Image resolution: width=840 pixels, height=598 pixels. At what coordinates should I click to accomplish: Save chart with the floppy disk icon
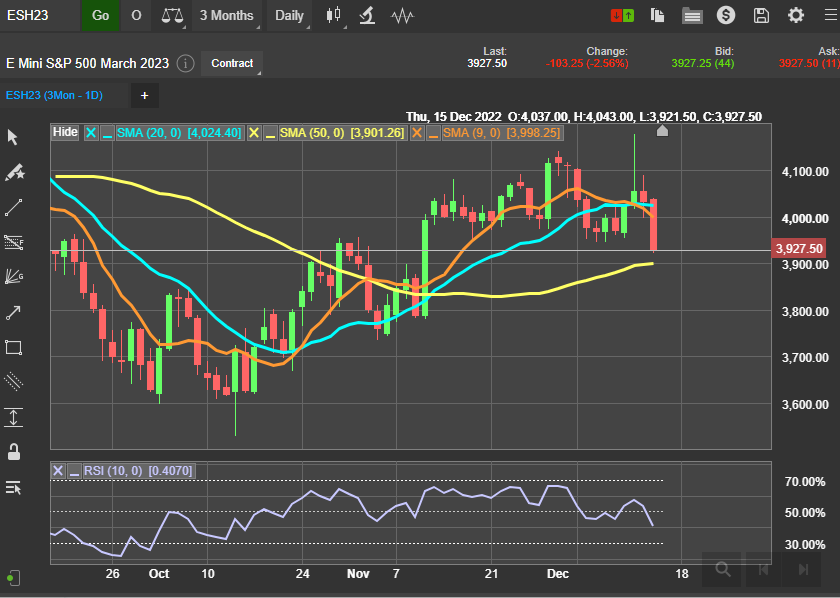tap(761, 16)
